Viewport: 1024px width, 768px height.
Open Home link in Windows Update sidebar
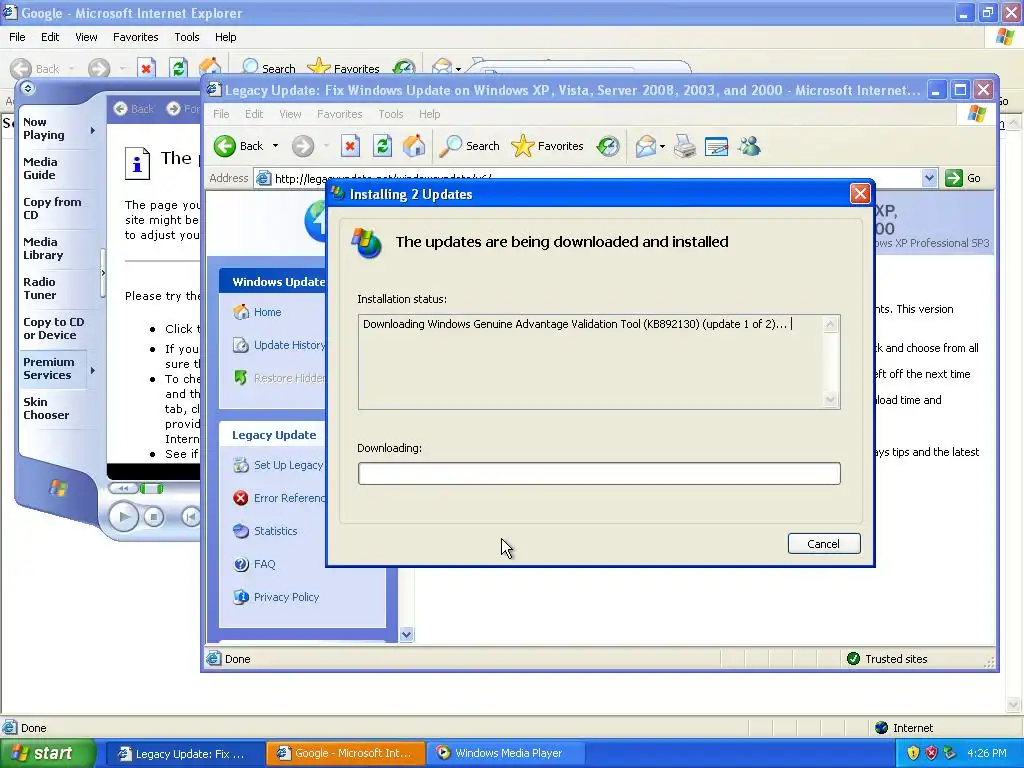coord(267,312)
